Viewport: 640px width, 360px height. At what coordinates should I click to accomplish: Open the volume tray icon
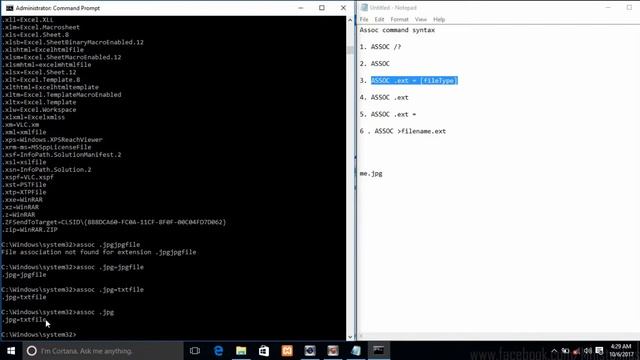[588, 351]
